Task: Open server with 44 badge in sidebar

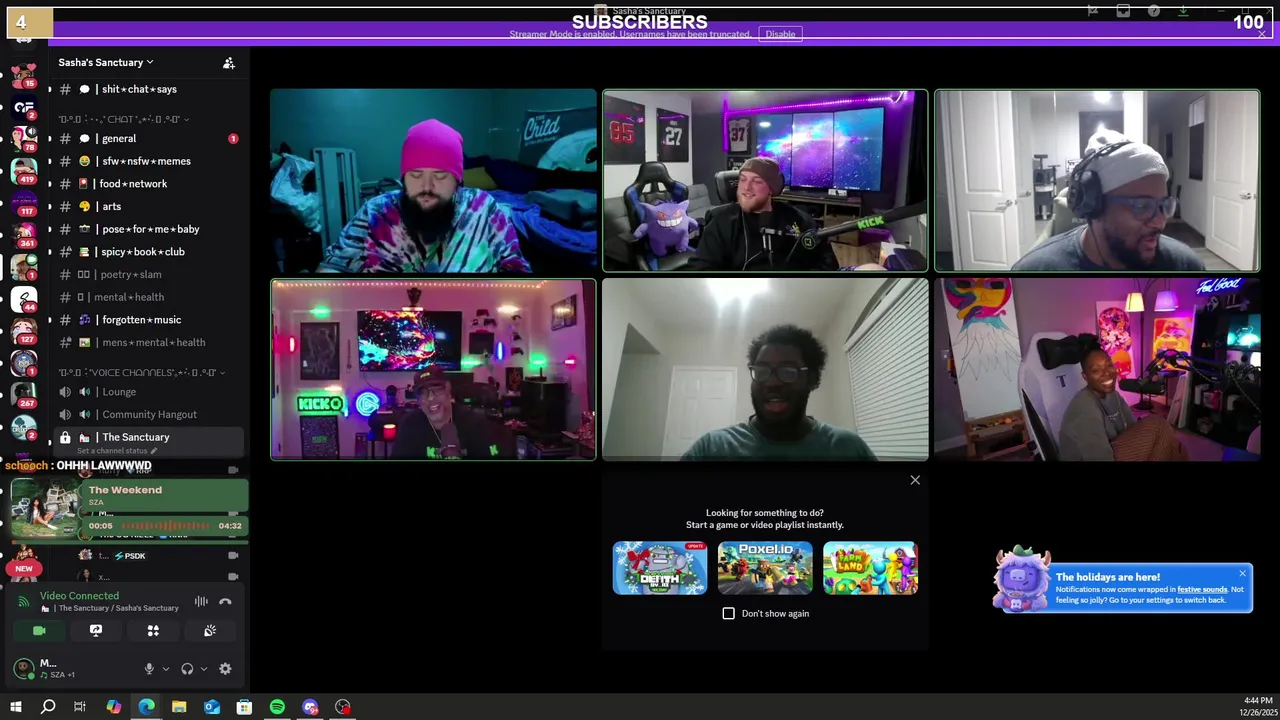Action: tap(24, 299)
